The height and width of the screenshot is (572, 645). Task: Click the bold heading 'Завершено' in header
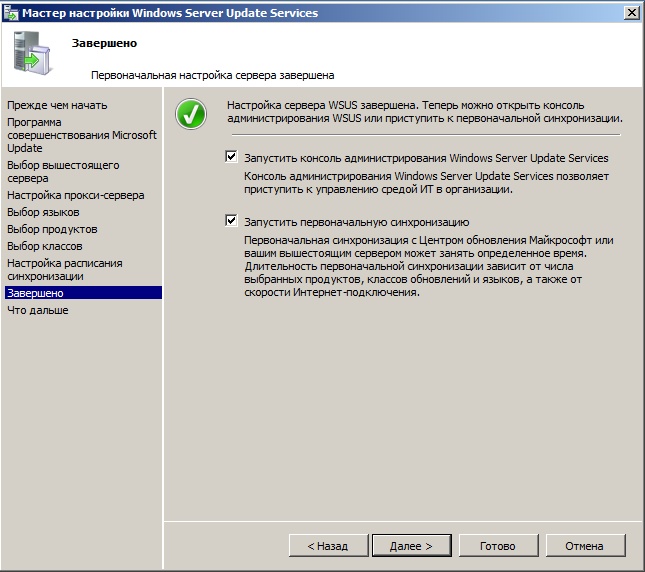[x=104, y=43]
